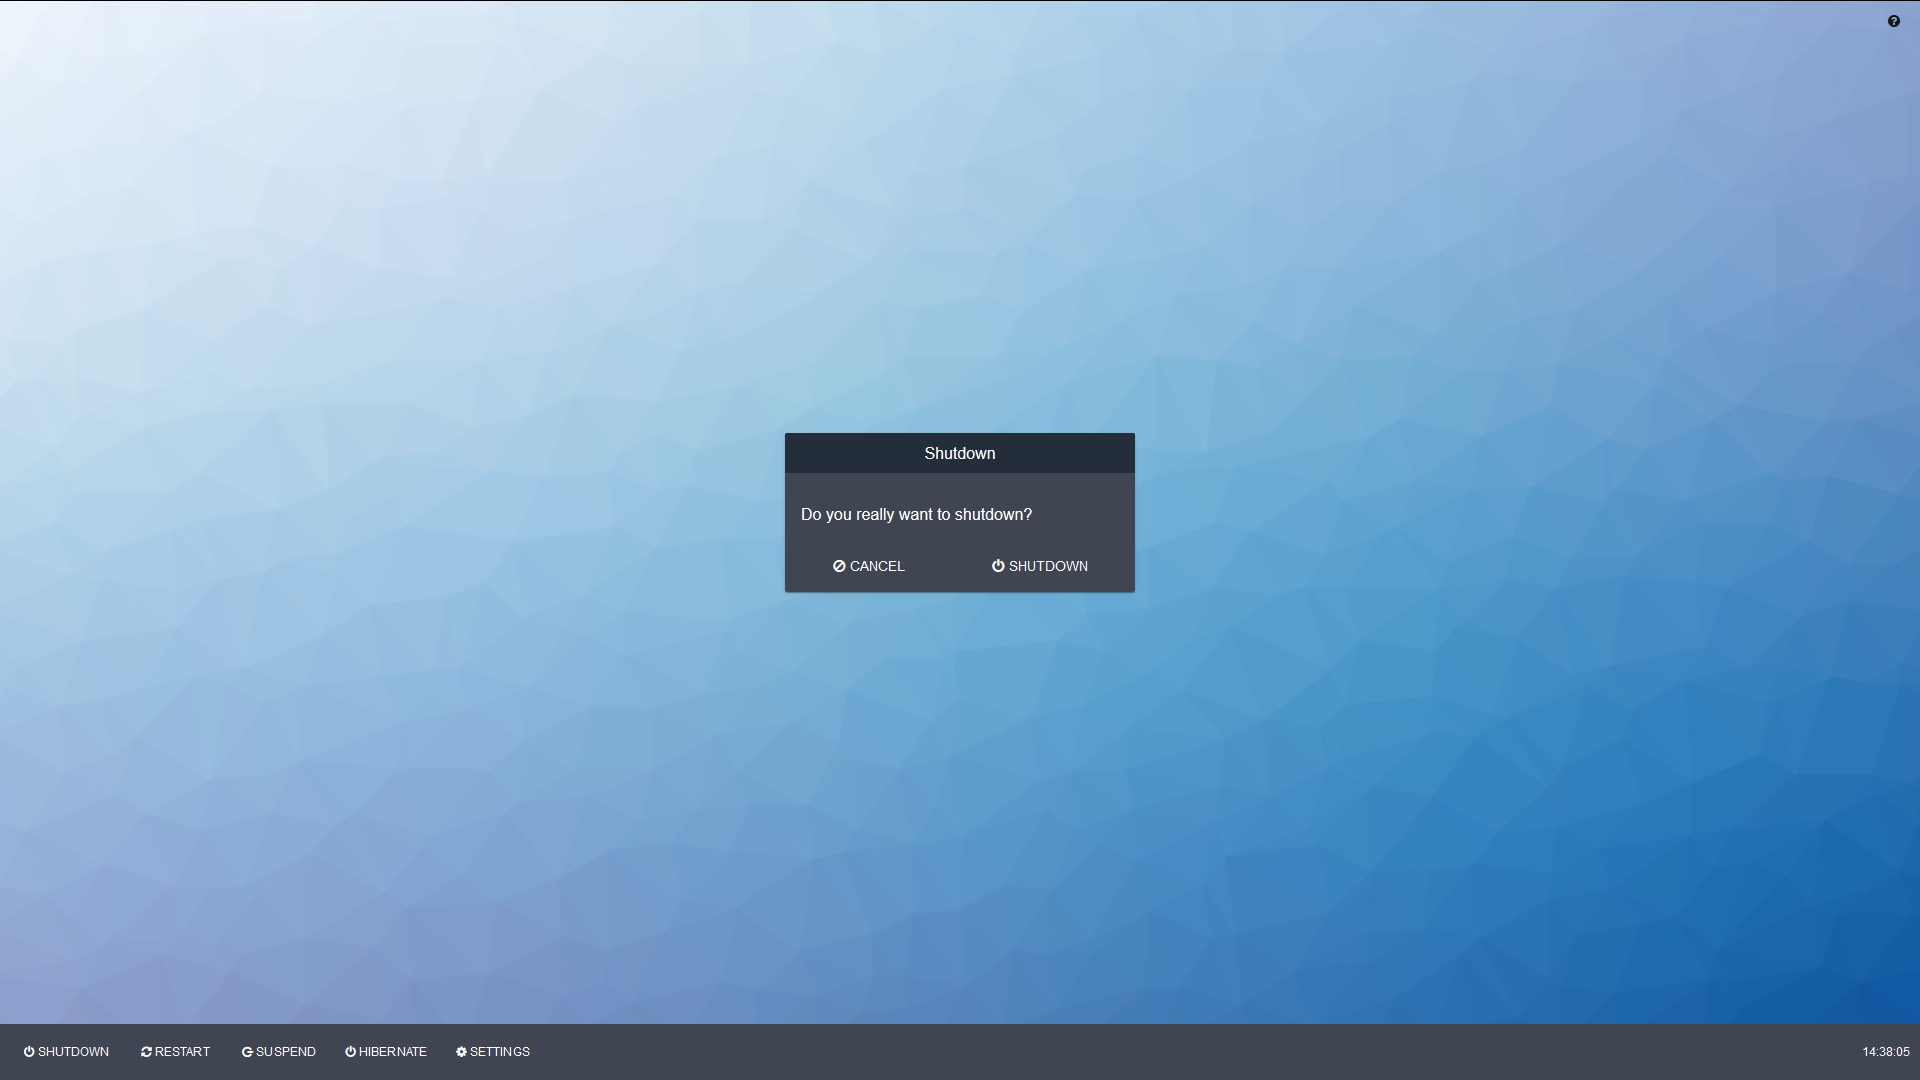Choose HIBERNATE label in the bottom bar
The width and height of the screenshot is (1920, 1080).
[393, 1052]
